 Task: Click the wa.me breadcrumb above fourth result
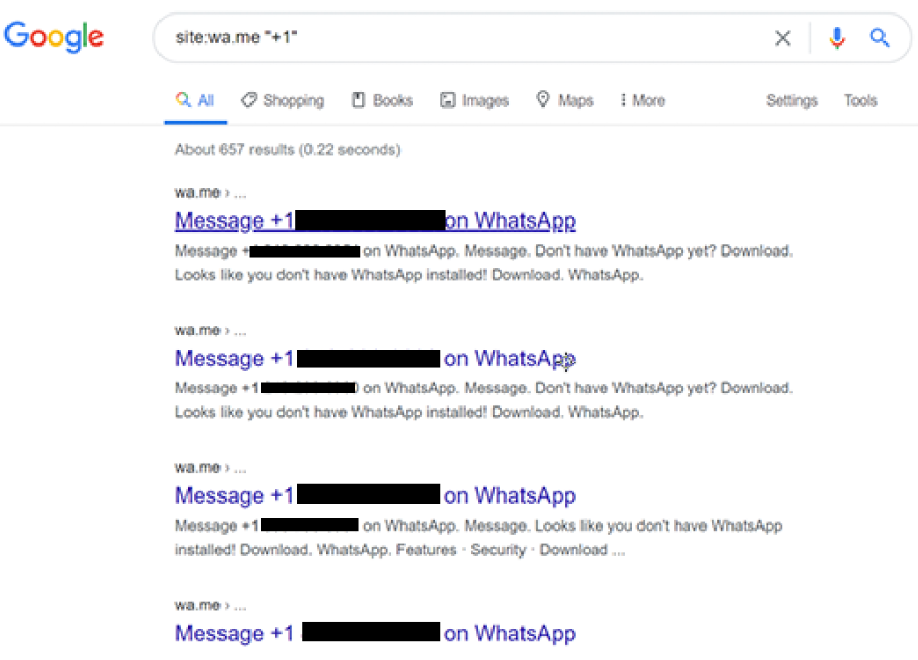[210, 605]
